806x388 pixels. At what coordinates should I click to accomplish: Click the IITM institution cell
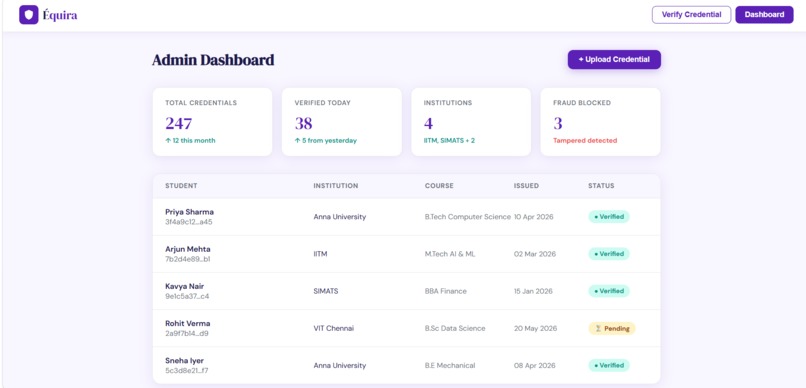coord(320,254)
